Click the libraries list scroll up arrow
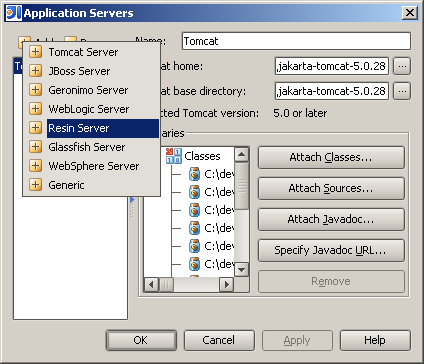 [x=242, y=154]
